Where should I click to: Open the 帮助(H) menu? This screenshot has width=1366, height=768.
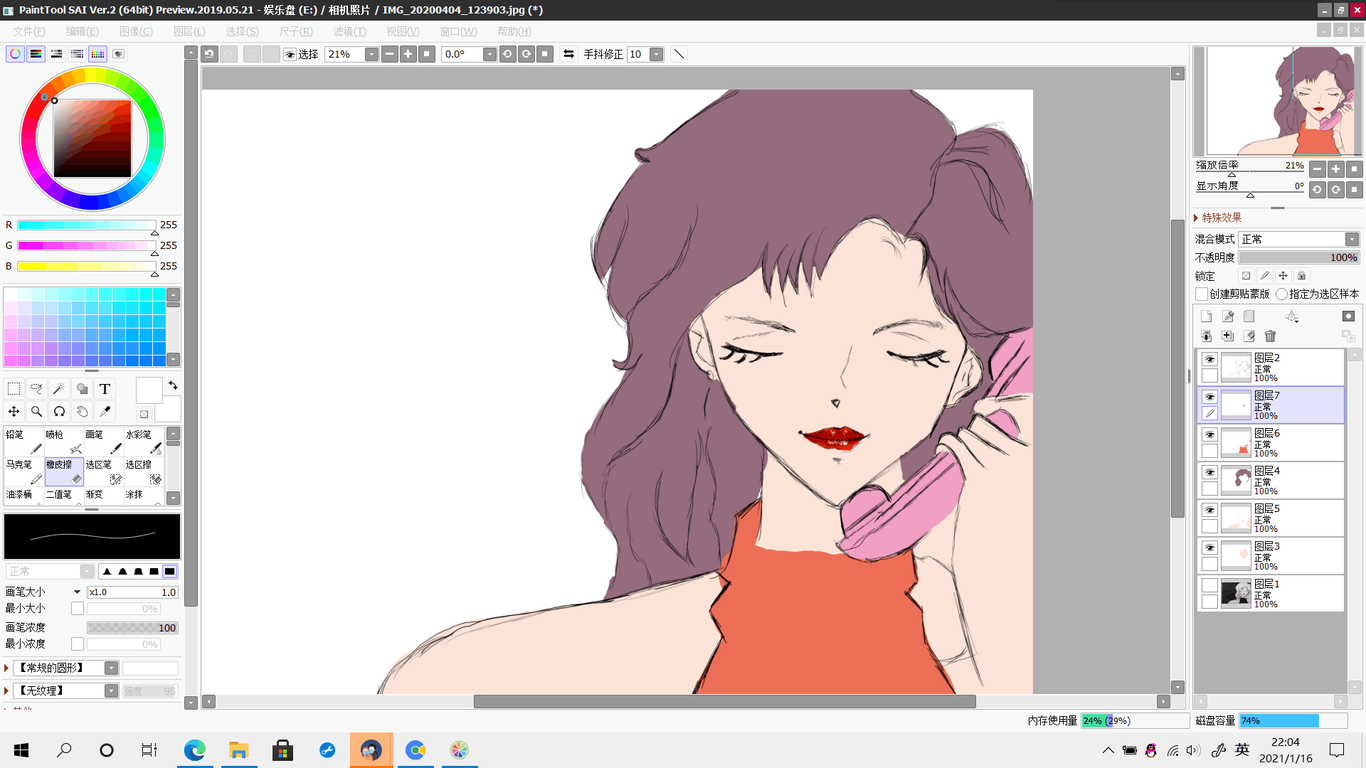(x=515, y=32)
